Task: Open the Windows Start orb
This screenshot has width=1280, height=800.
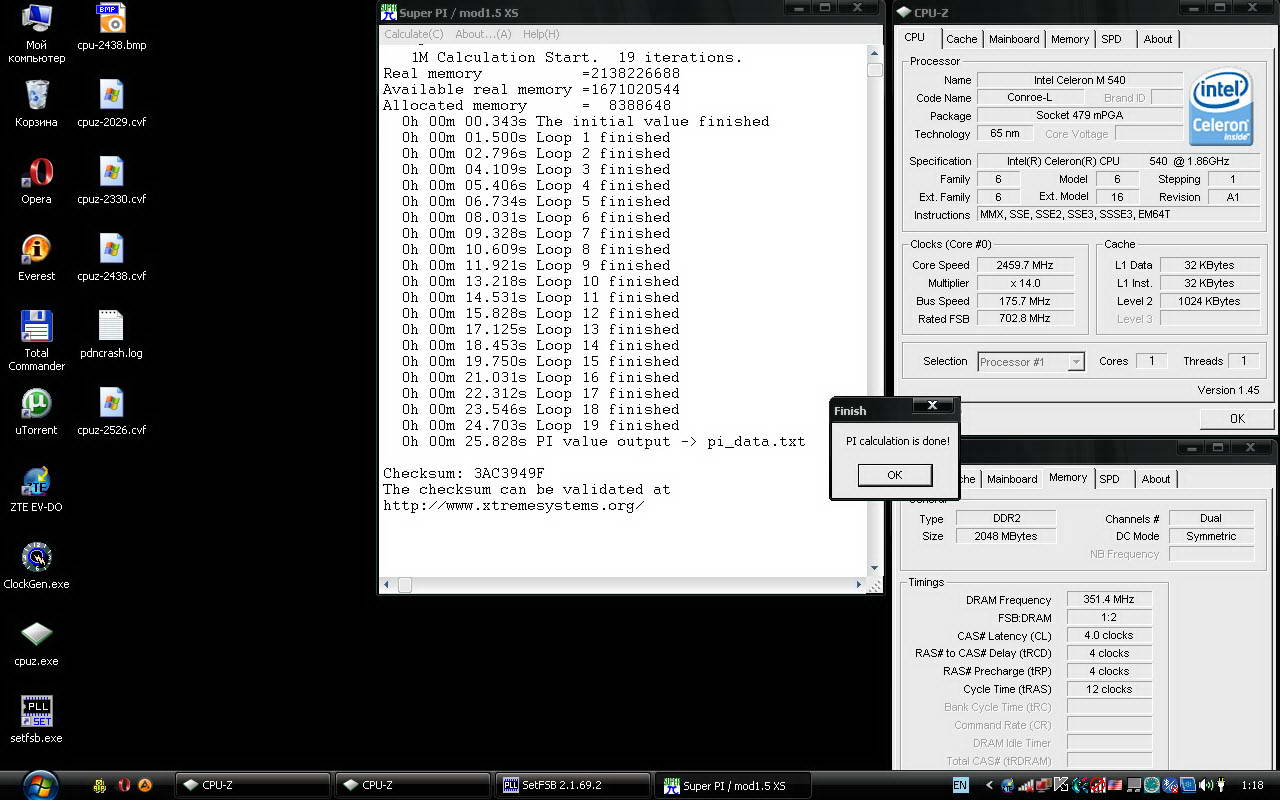Action: [40, 785]
